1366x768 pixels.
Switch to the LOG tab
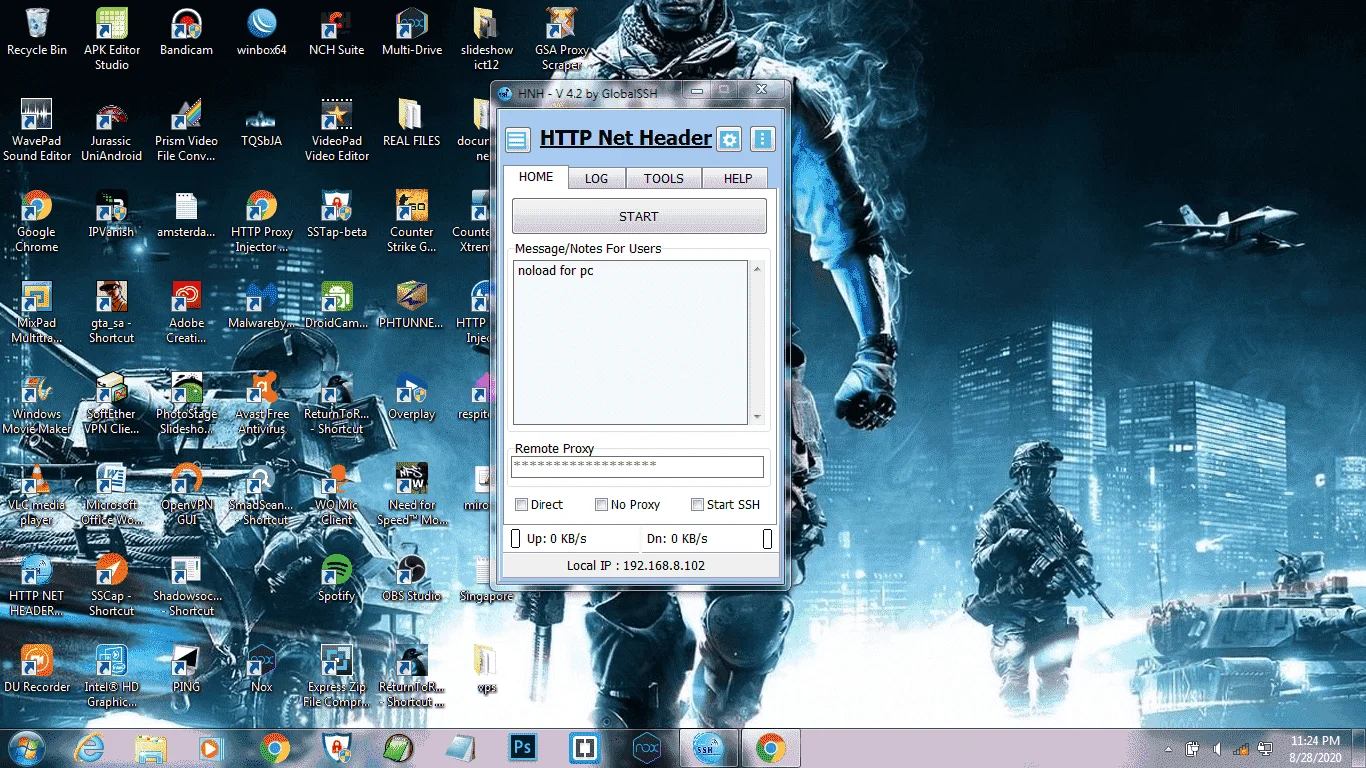[597, 179]
